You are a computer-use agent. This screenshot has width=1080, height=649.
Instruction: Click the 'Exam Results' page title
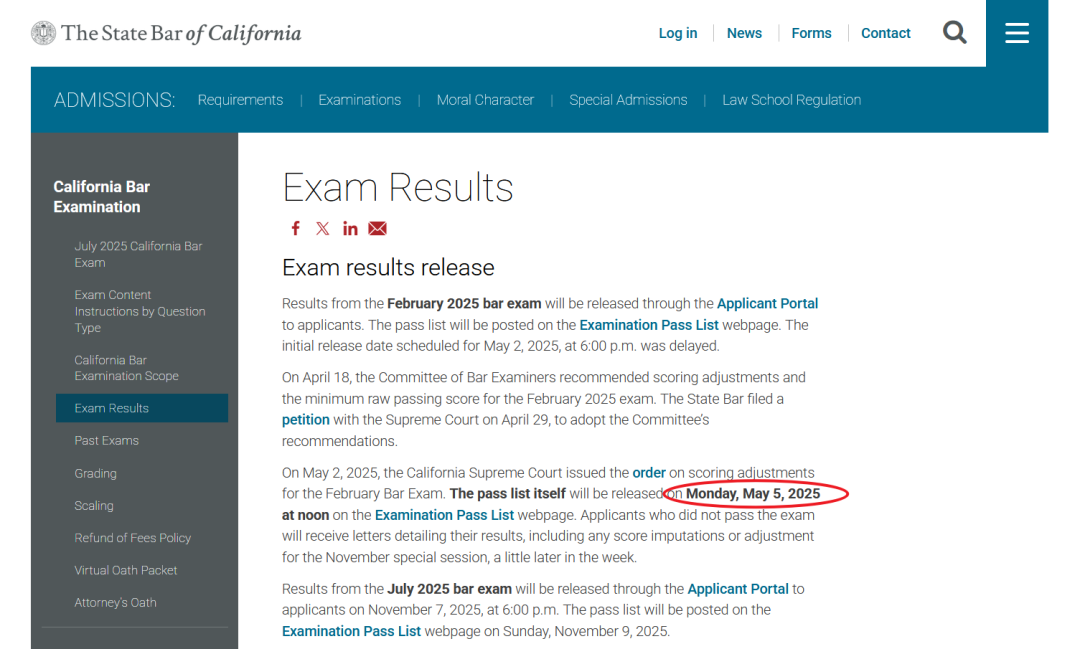tap(397, 187)
